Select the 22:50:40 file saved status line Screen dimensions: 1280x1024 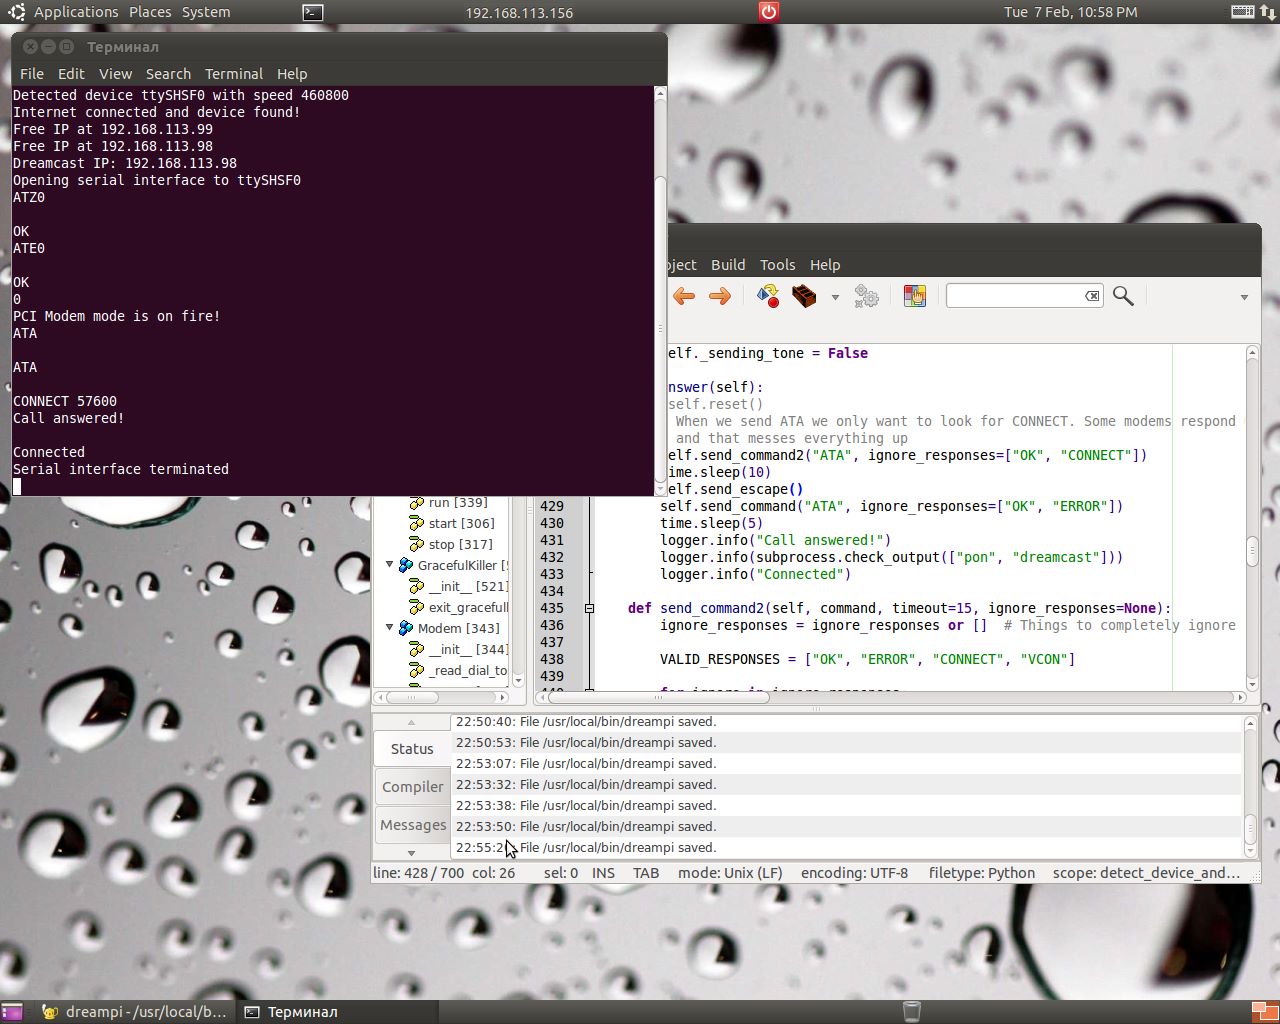pos(846,721)
